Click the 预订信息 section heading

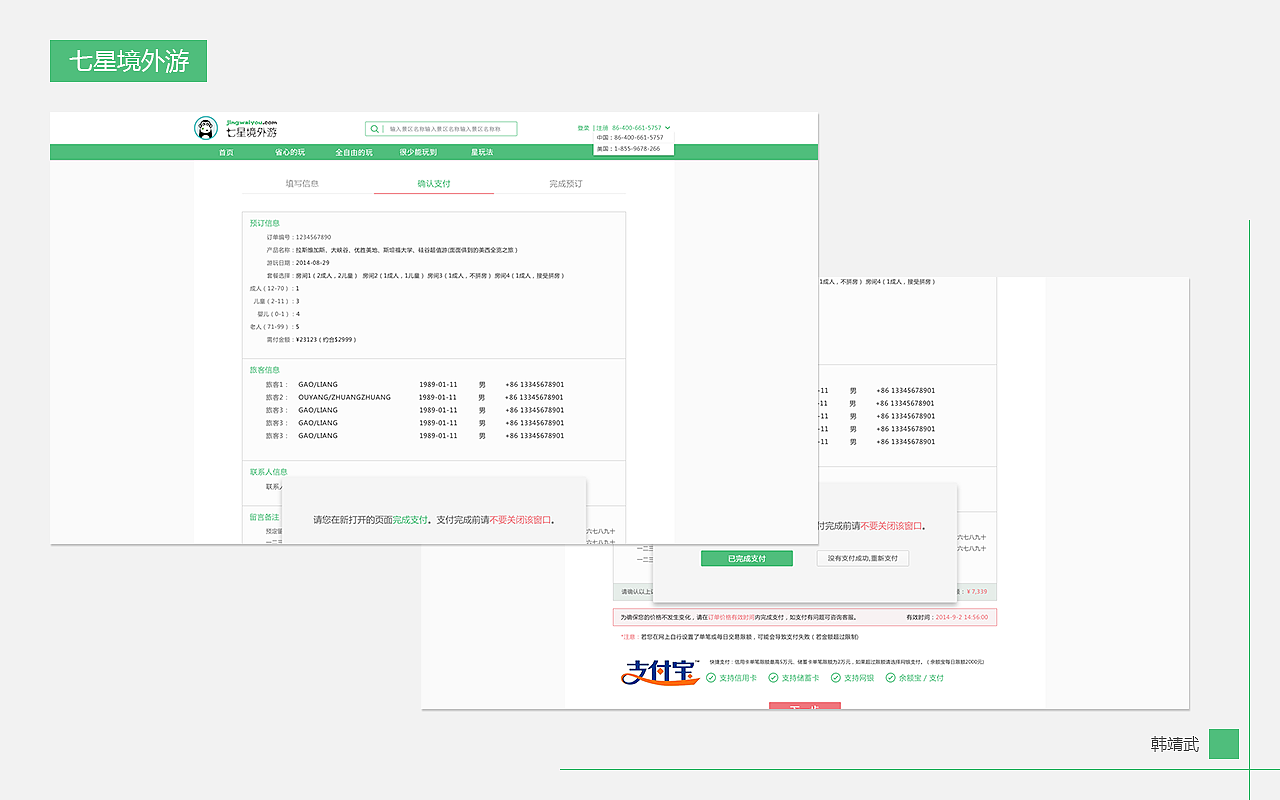tap(265, 223)
